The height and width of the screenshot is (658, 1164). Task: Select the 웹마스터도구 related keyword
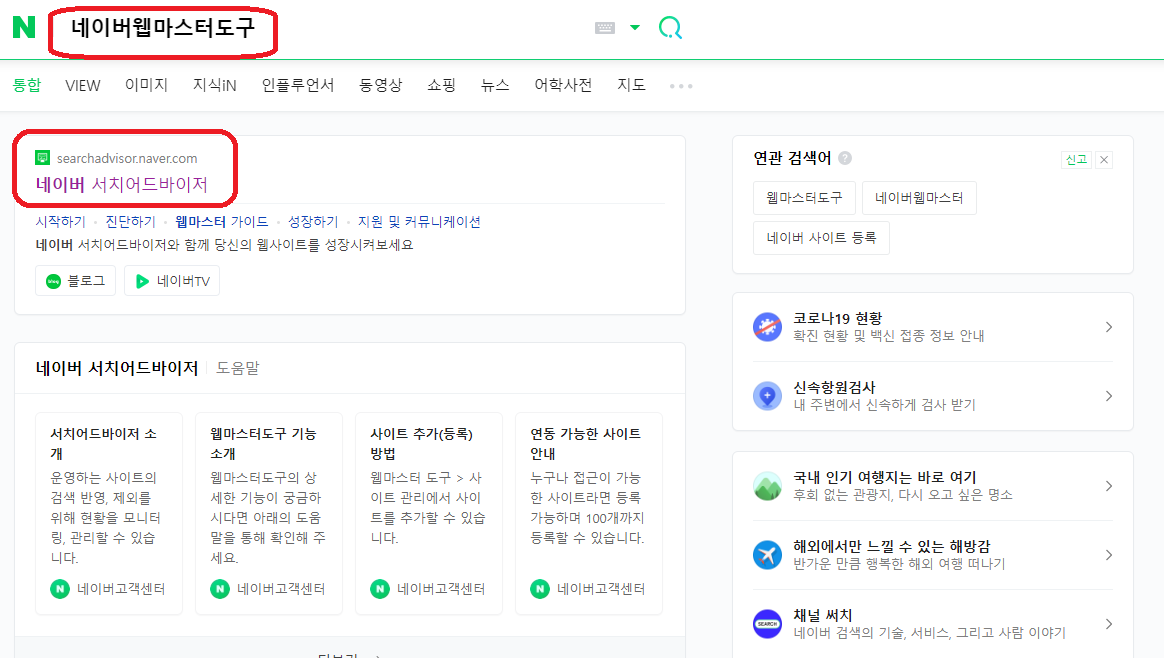(804, 198)
